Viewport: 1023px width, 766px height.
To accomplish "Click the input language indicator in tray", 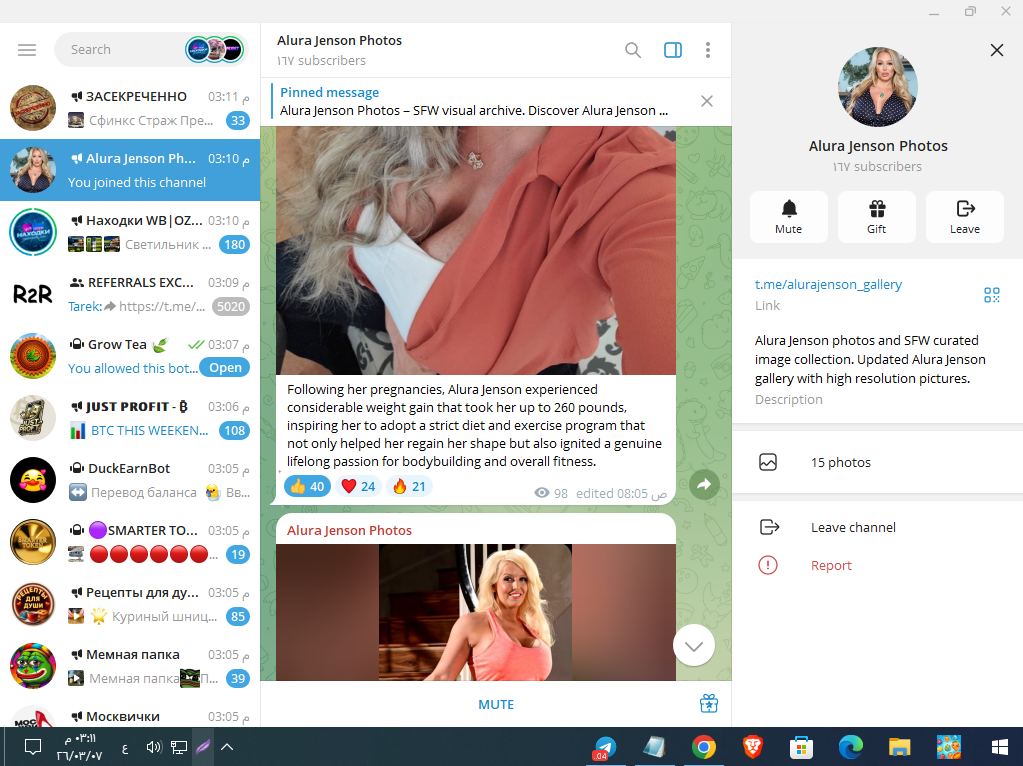I will (x=125, y=748).
